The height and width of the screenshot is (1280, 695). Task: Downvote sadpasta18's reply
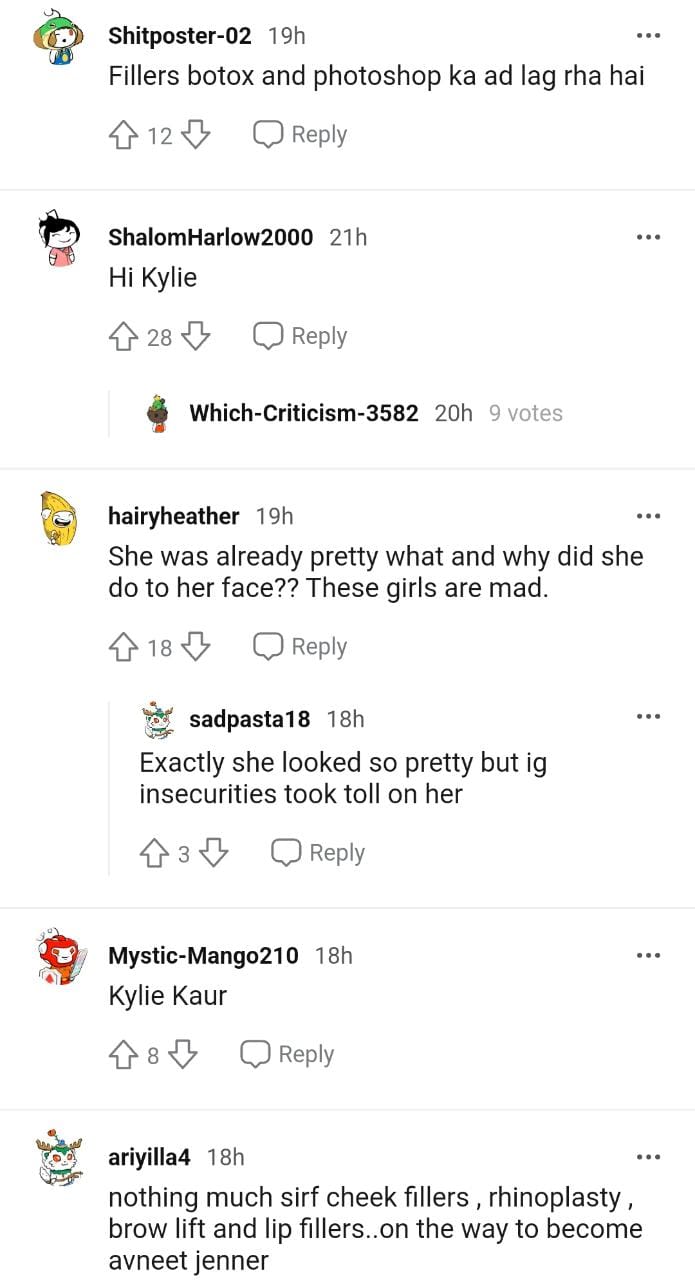(x=214, y=853)
